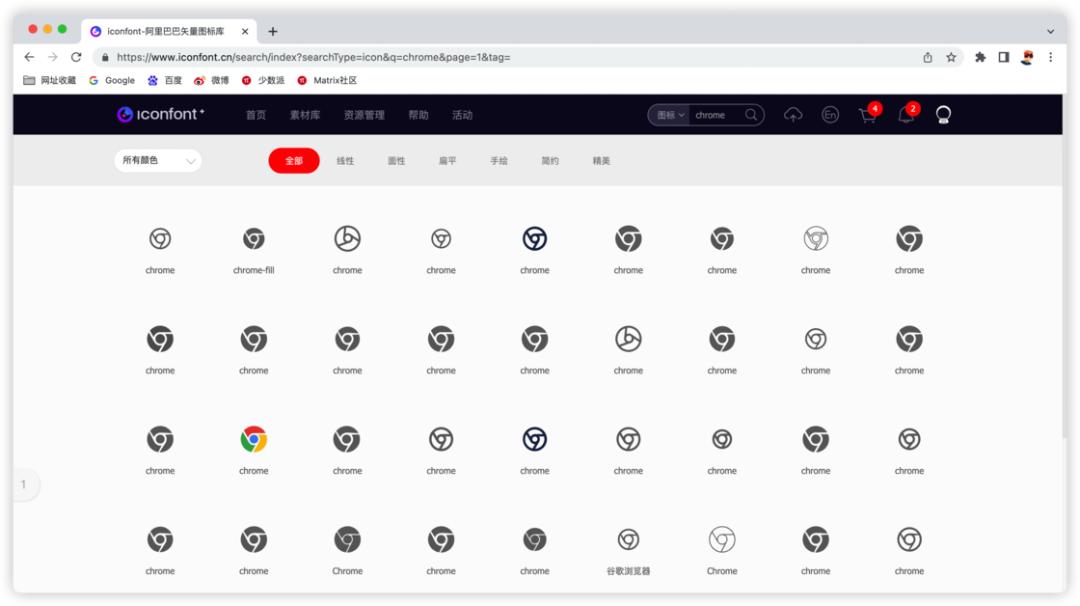Click the iconfont logo
Viewport: 1080px width, 606px height.
[x=160, y=114]
